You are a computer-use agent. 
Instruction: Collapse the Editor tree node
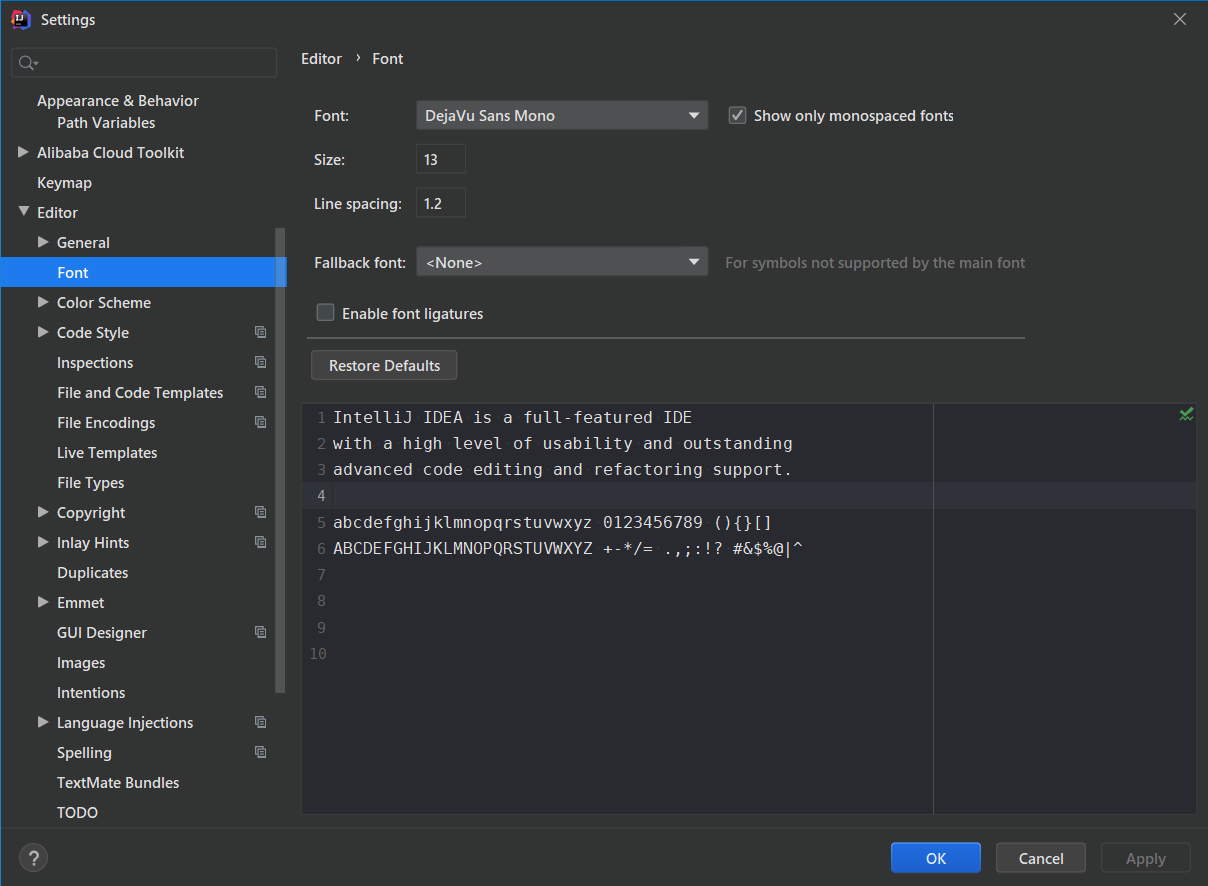tap(23, 212)
